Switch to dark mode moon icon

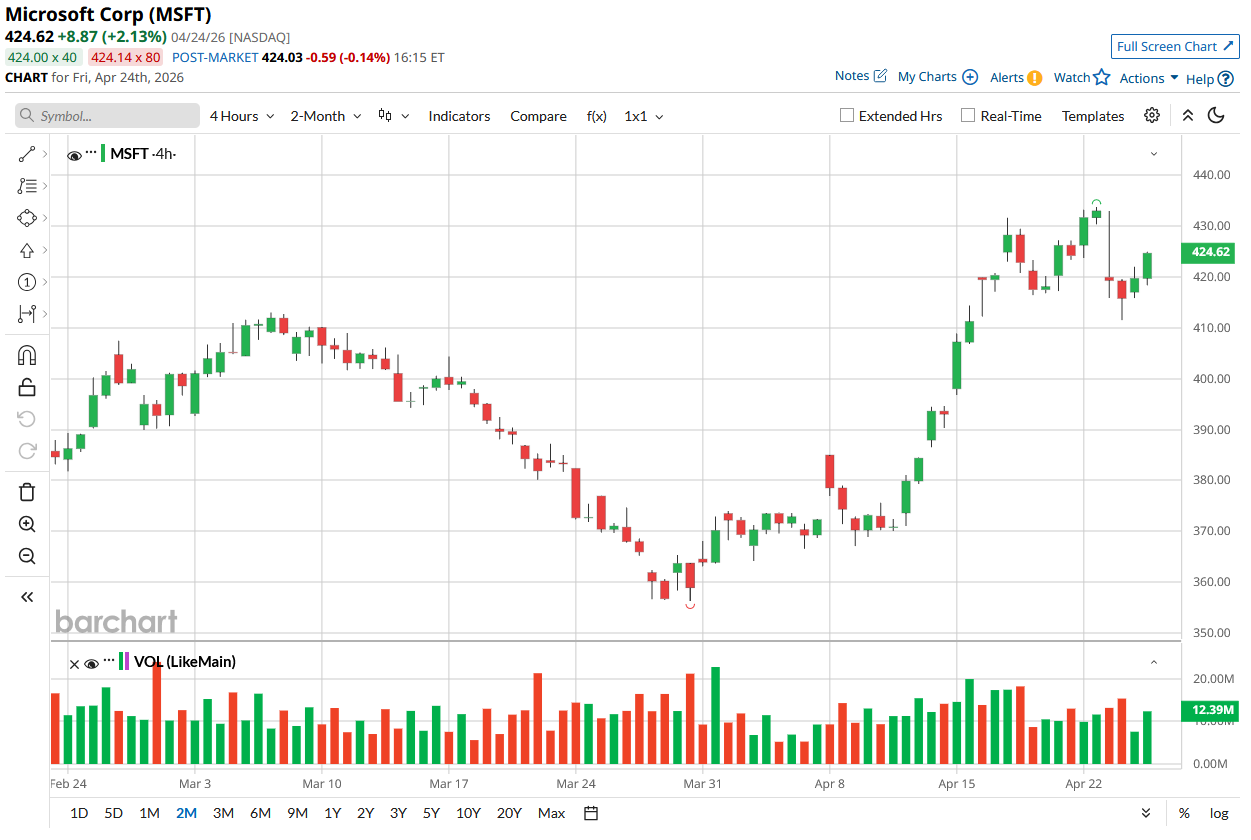[1216, 116]
